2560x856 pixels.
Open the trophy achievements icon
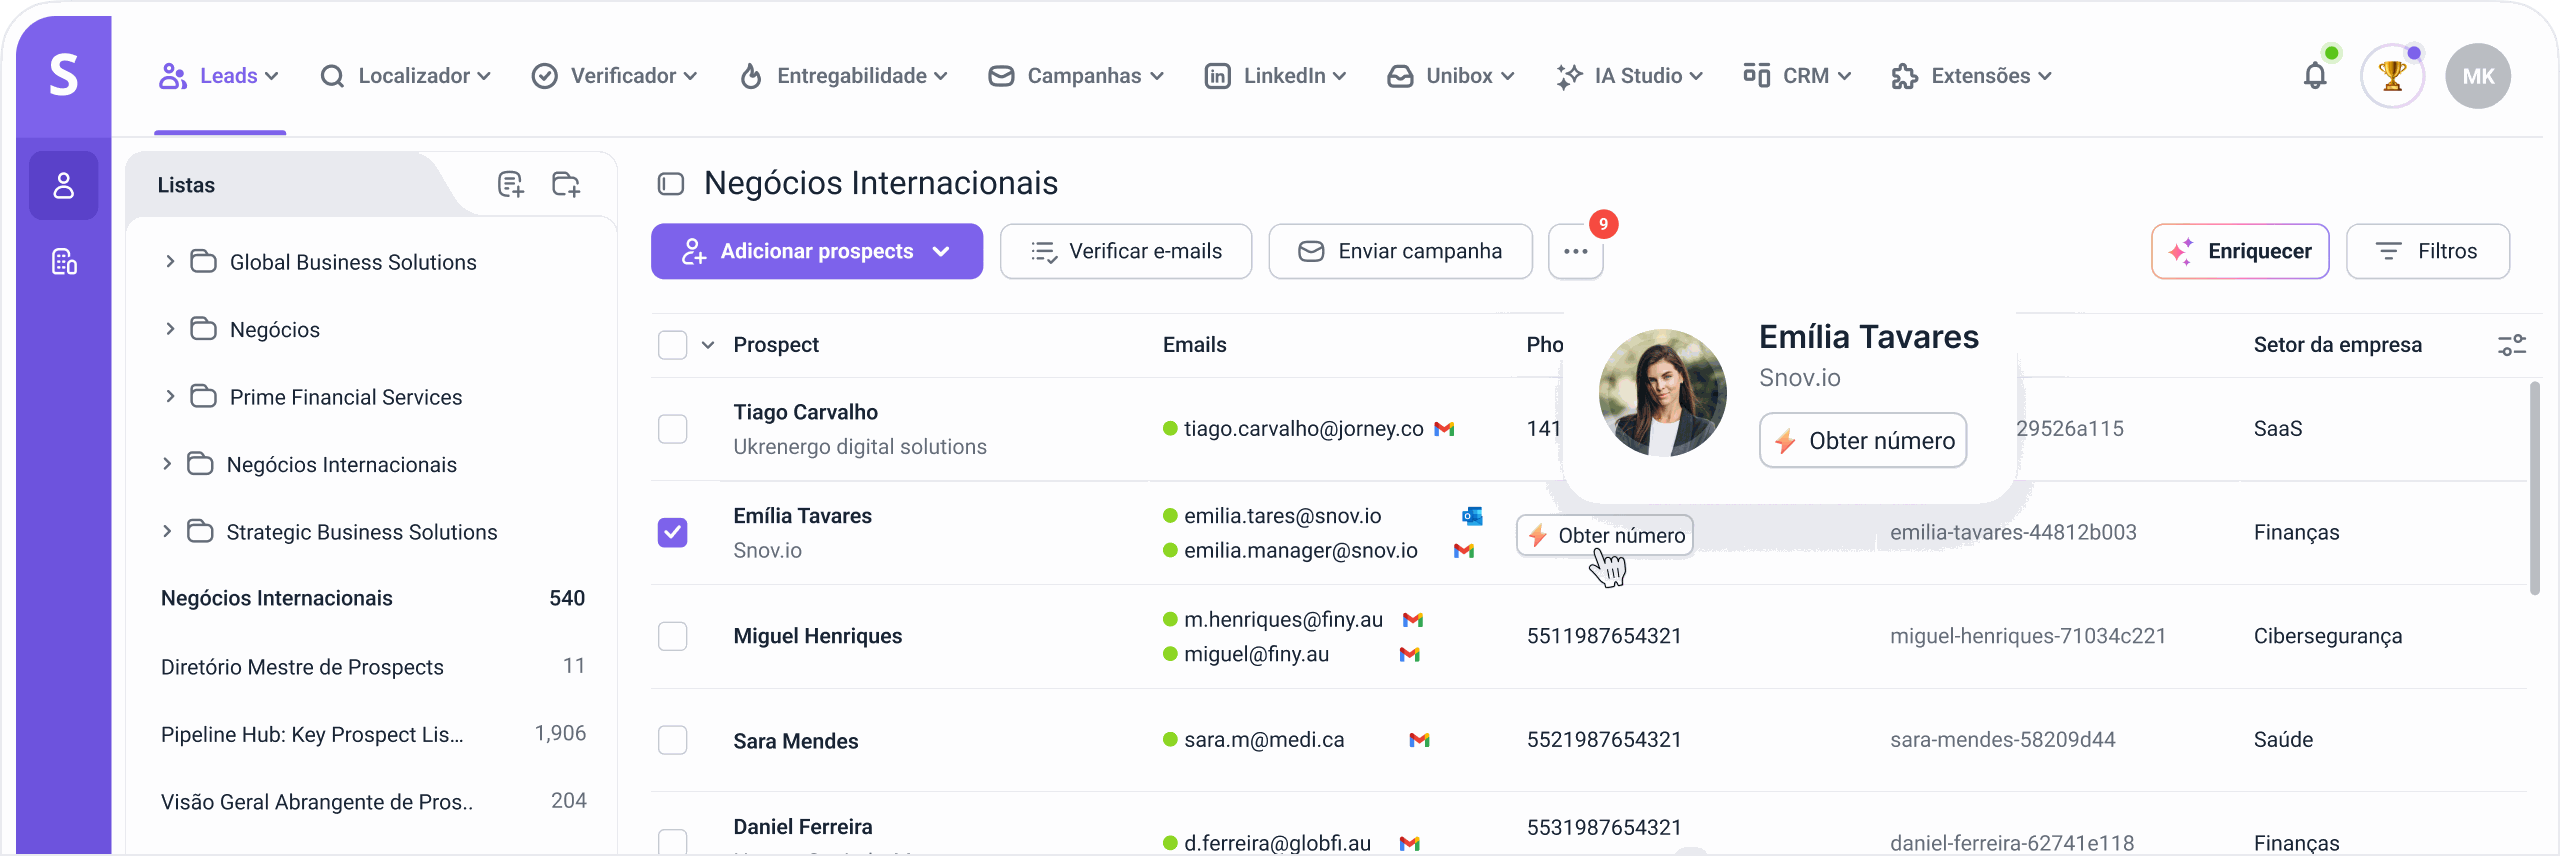2392,76
